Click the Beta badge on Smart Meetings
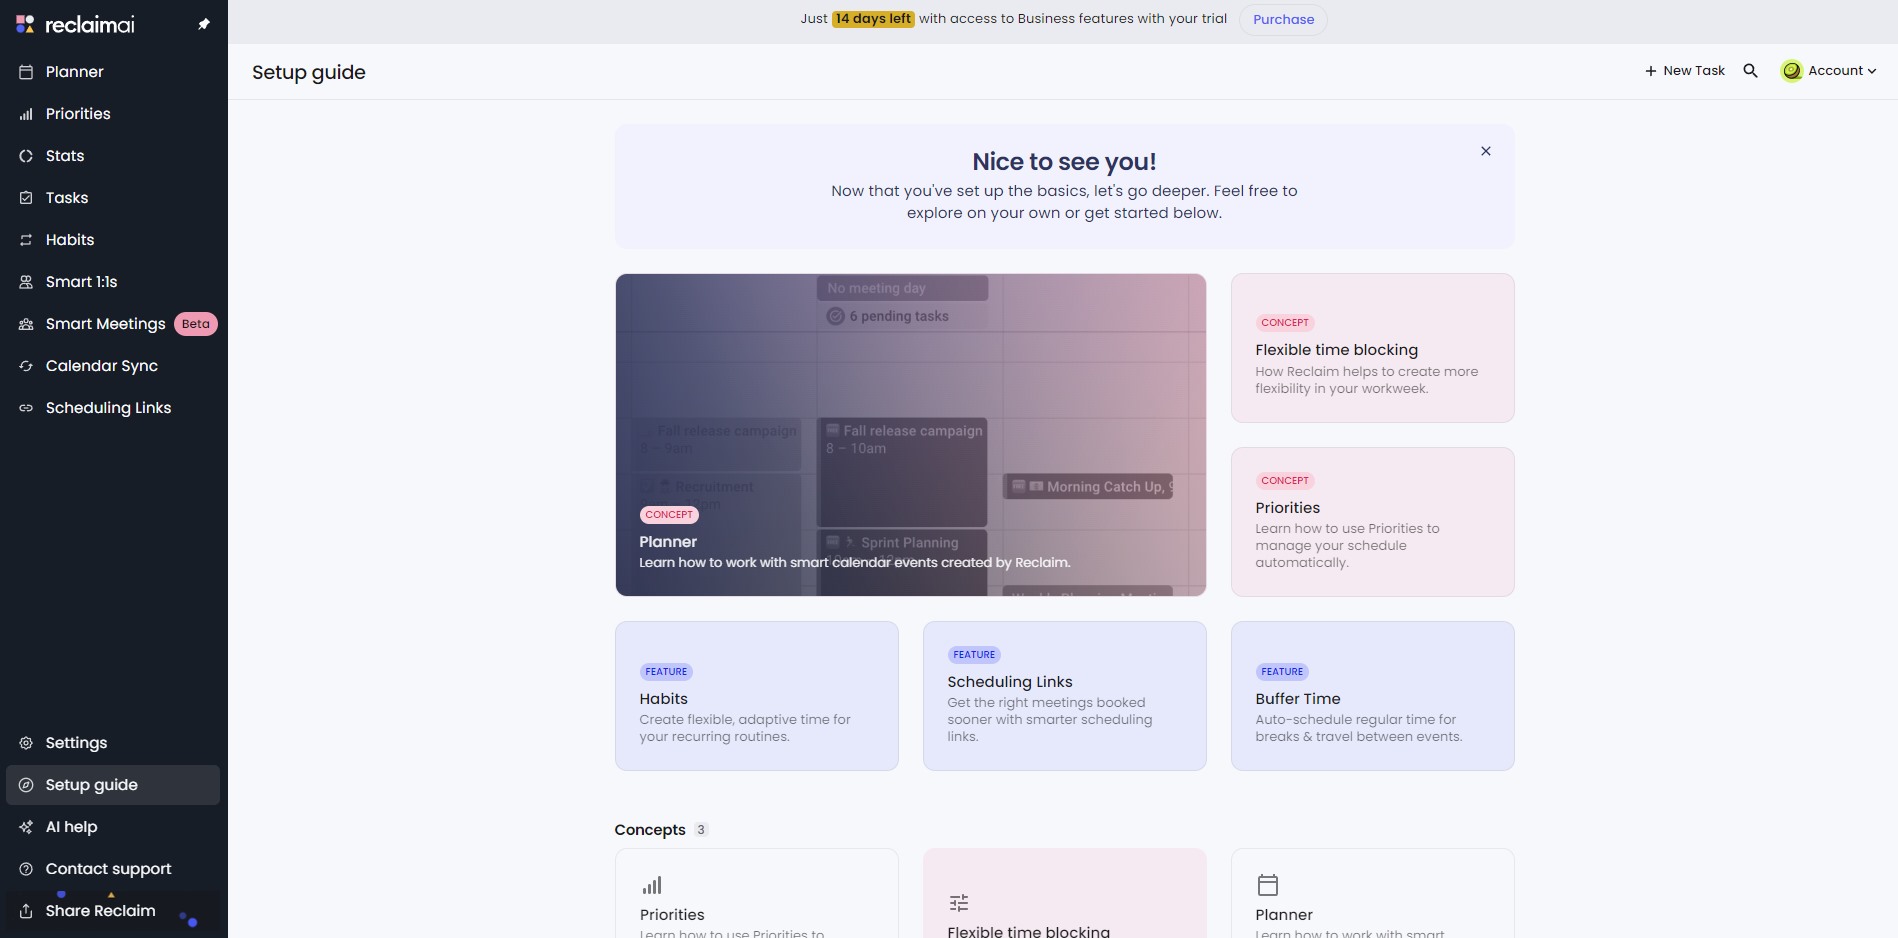The height and width of the screenshot is (938, 1898). pyautogui.click(x=196, y=324)
